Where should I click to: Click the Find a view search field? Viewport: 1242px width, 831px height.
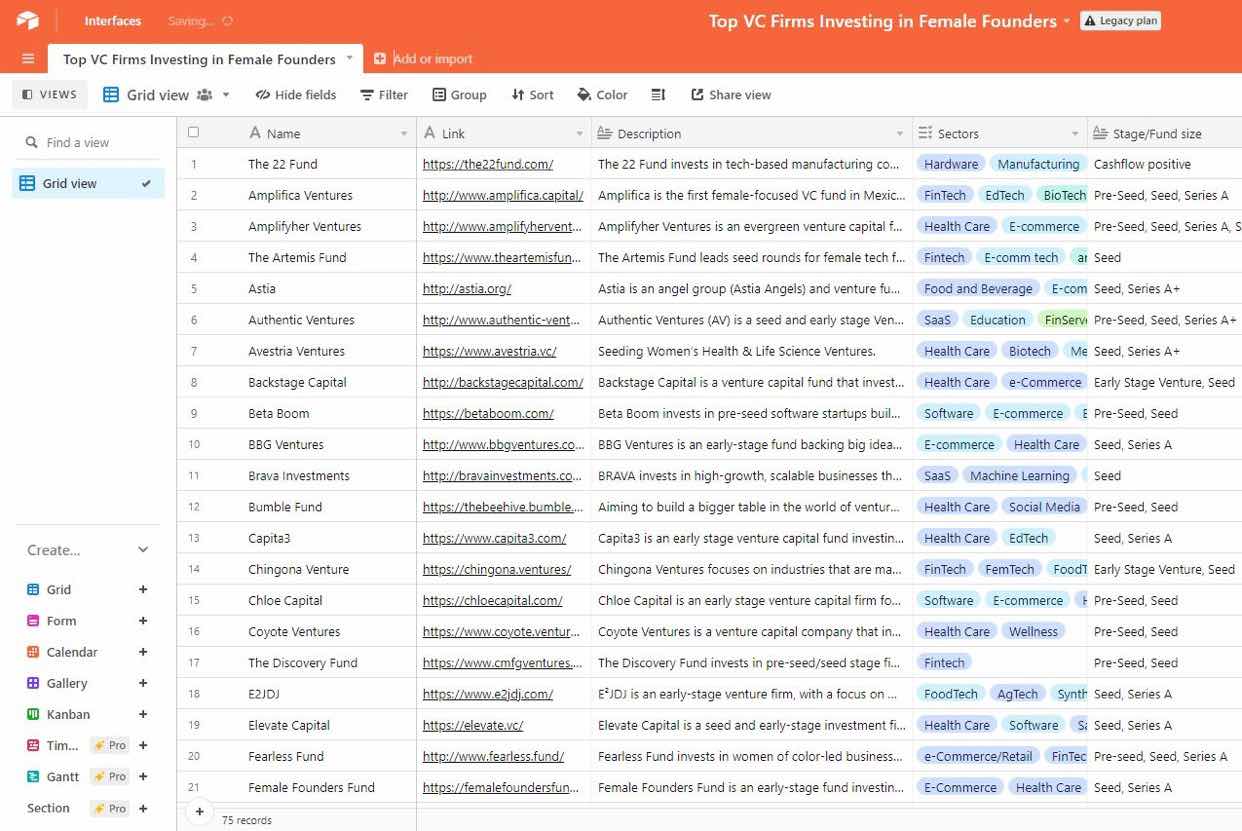tap(88, 143)
